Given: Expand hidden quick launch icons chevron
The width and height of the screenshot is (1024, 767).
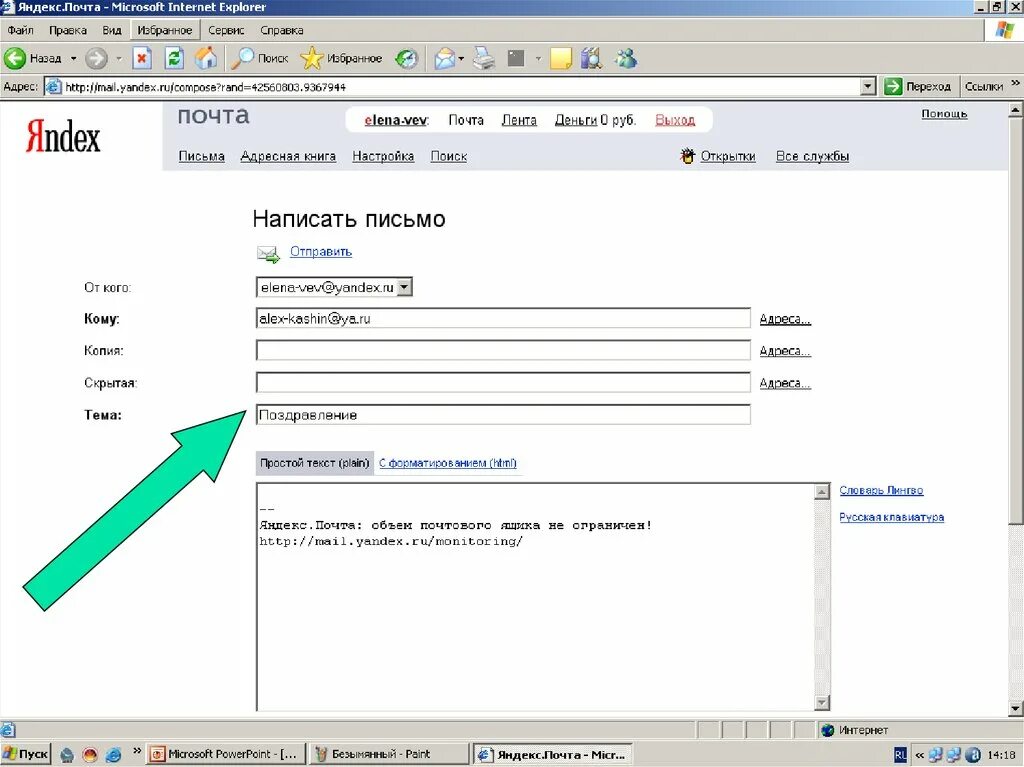Looking at the screenshot, I should (x=136, y=751).
